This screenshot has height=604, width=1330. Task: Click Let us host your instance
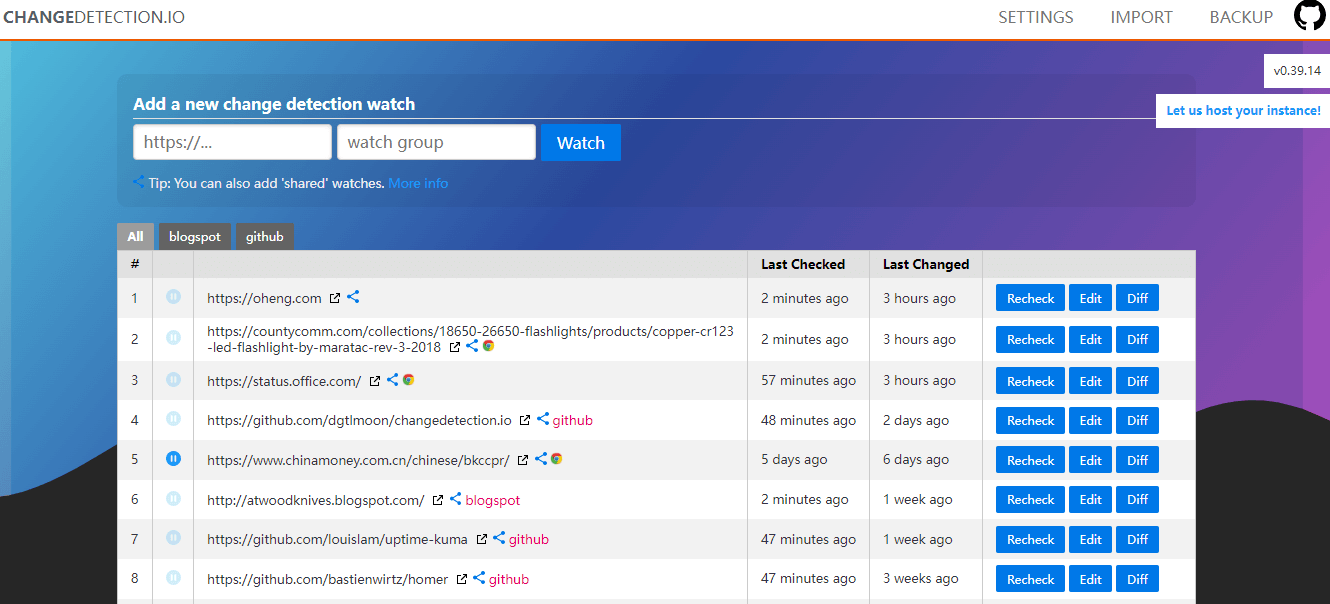(x=1243, y=110)
